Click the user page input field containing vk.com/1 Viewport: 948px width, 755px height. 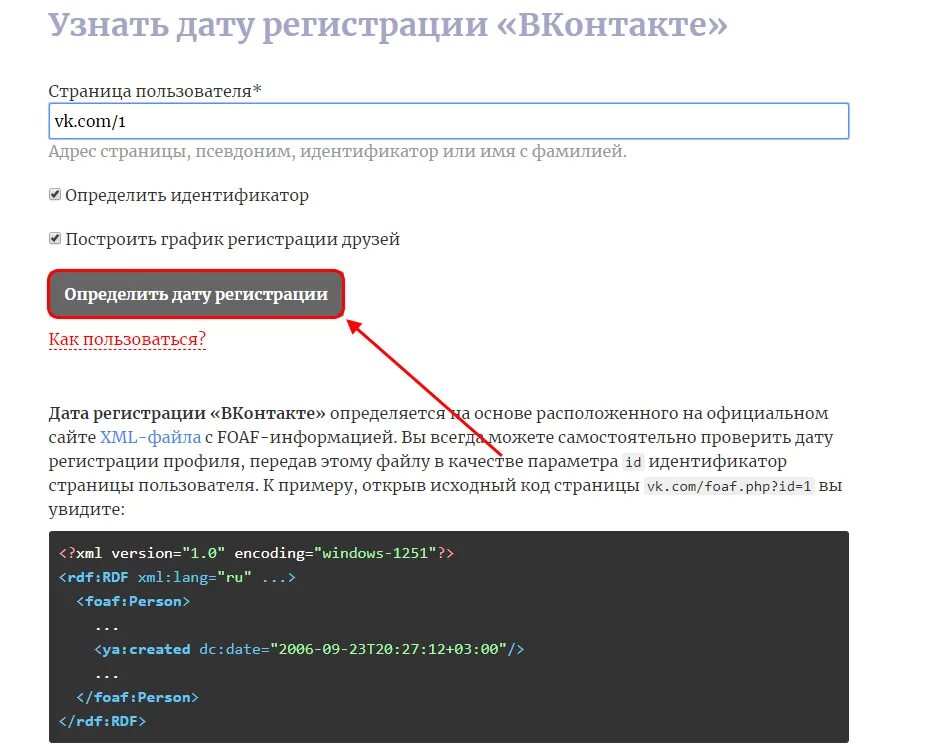pyautogui.click(x=449, y=121)
